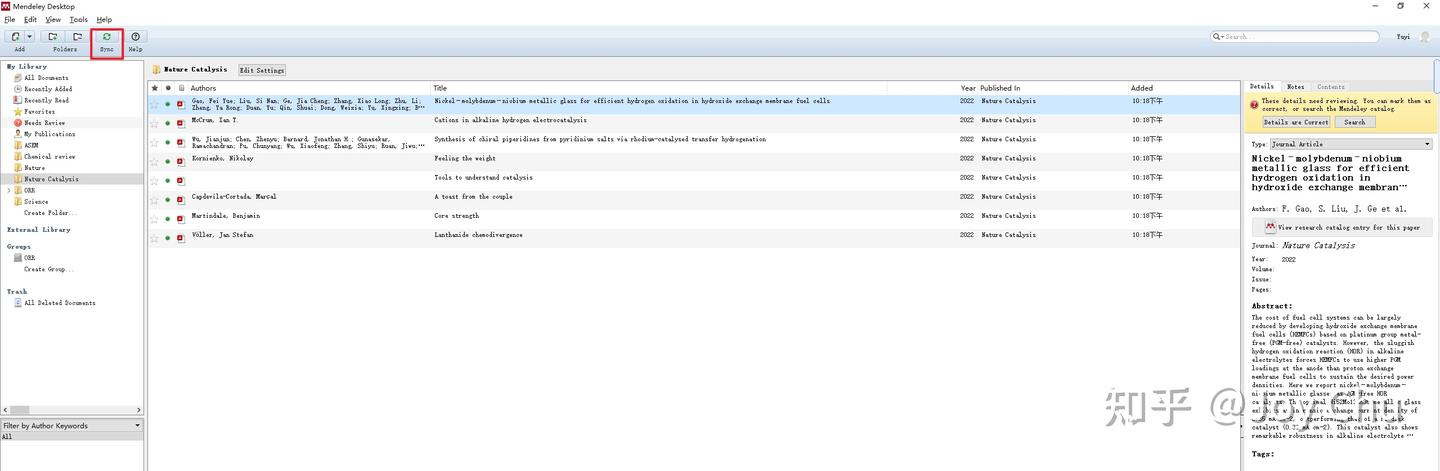Toggle favorite star for Kornienko row

[154, 162]
